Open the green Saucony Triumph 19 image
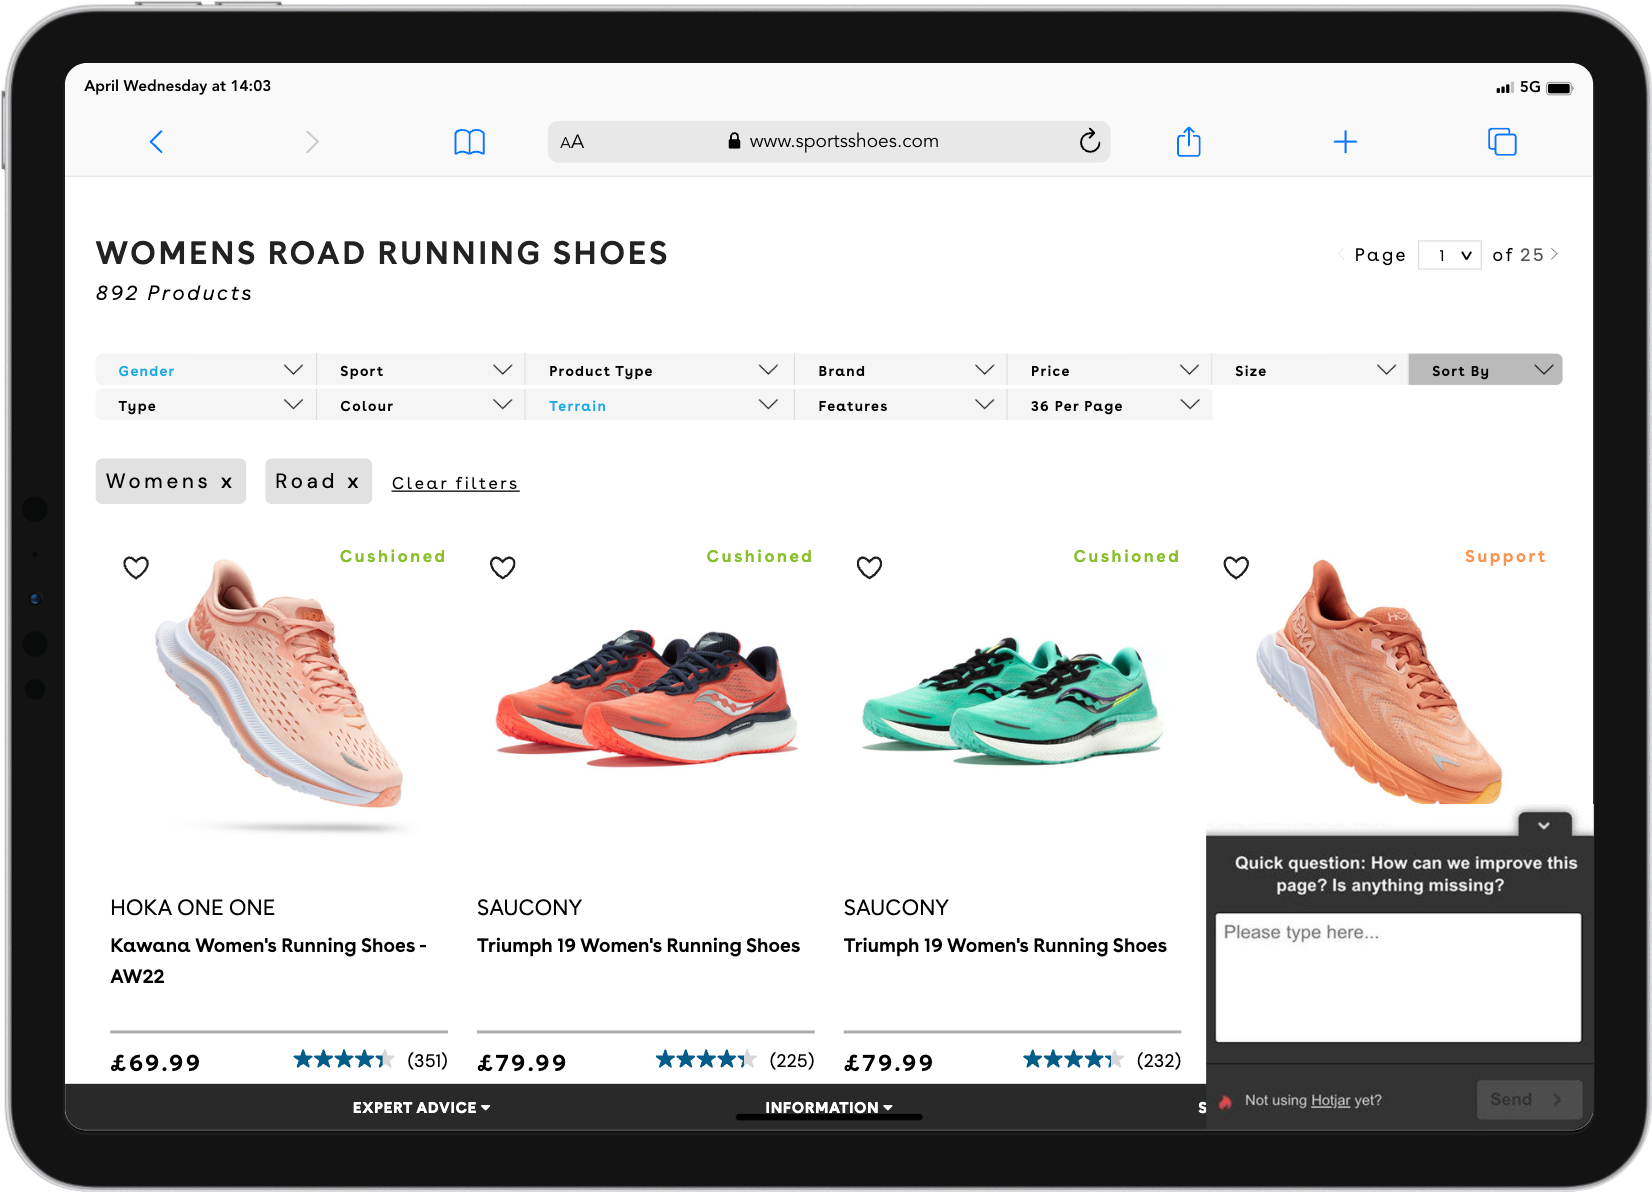The width and height of the screenshot is (1652, 1192). click(x=1013, y=700)
